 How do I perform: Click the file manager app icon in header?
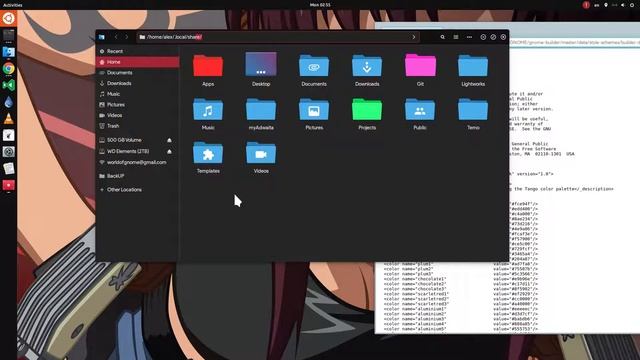click(102, 37)
